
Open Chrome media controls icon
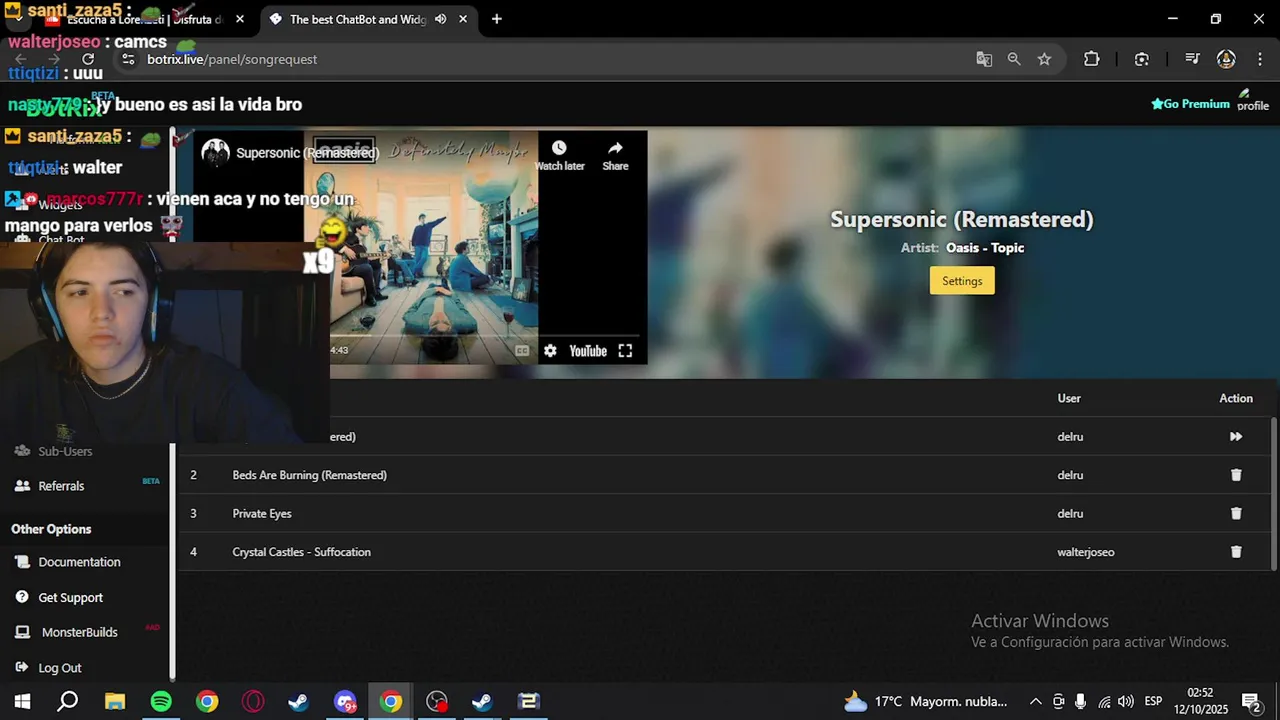pos(1192,59)
